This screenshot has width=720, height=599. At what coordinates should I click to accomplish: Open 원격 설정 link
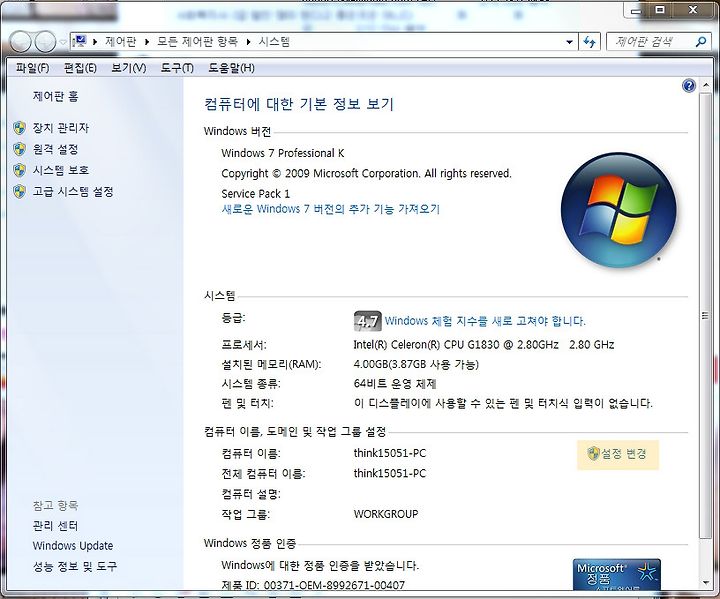coord(56,149)
